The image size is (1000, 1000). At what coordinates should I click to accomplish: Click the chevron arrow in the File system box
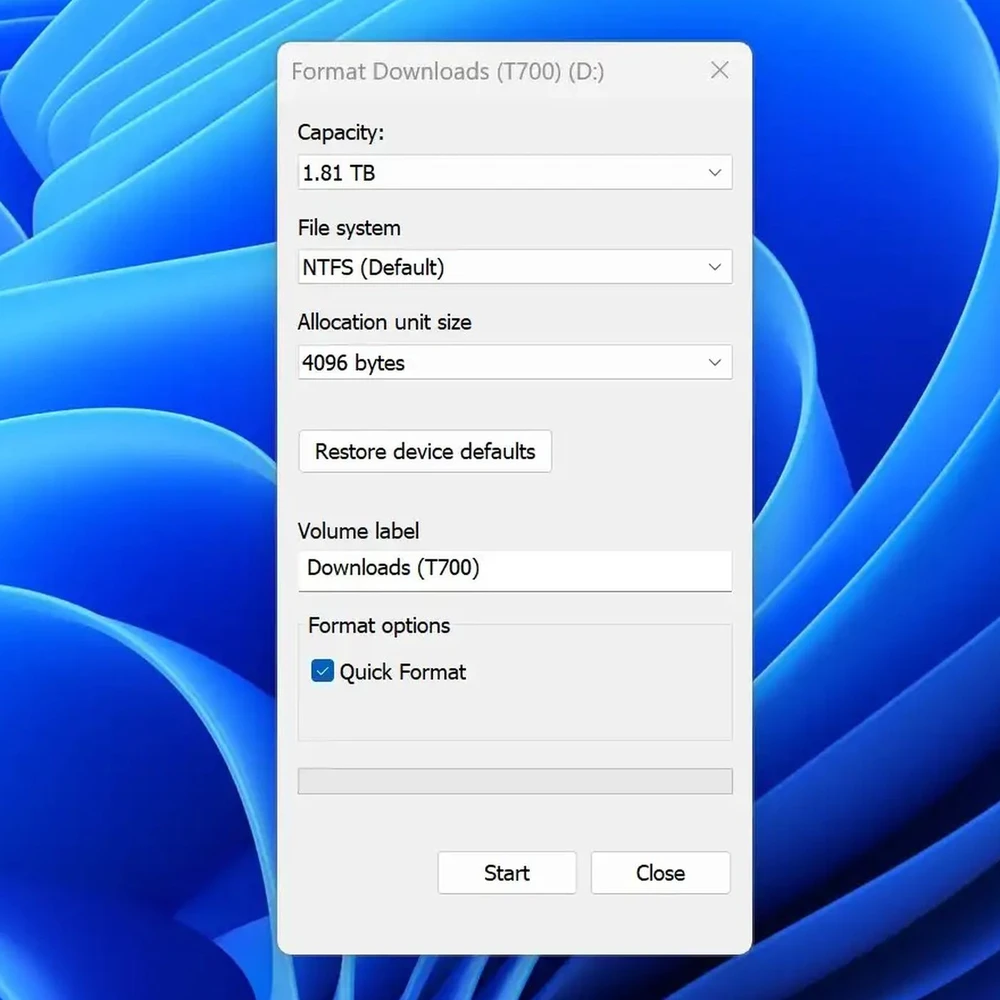click(714, 267)
